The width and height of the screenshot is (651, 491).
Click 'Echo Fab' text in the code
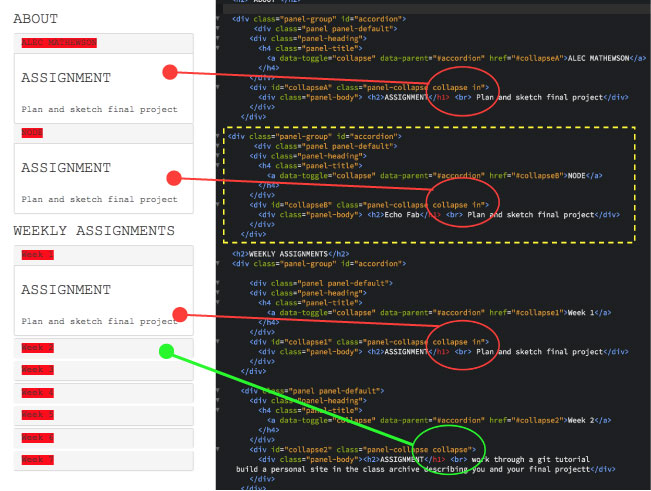(401, 215)
